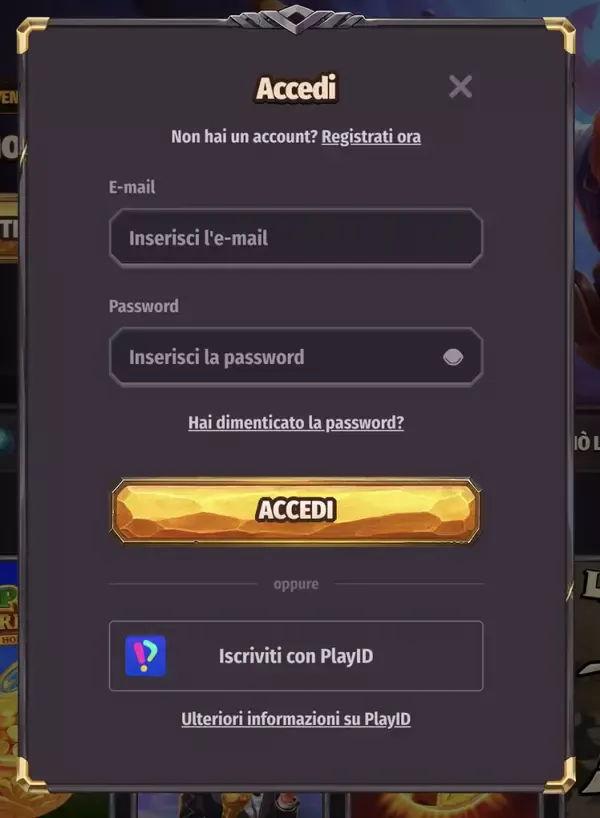The height and width of the screenshot is (818, 600).
Task: Close the Accedi dialog with the X
Action: 460,87
